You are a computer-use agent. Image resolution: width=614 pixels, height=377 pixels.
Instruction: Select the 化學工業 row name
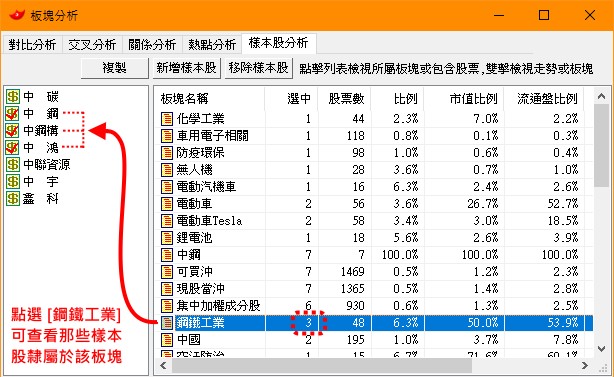200,119
